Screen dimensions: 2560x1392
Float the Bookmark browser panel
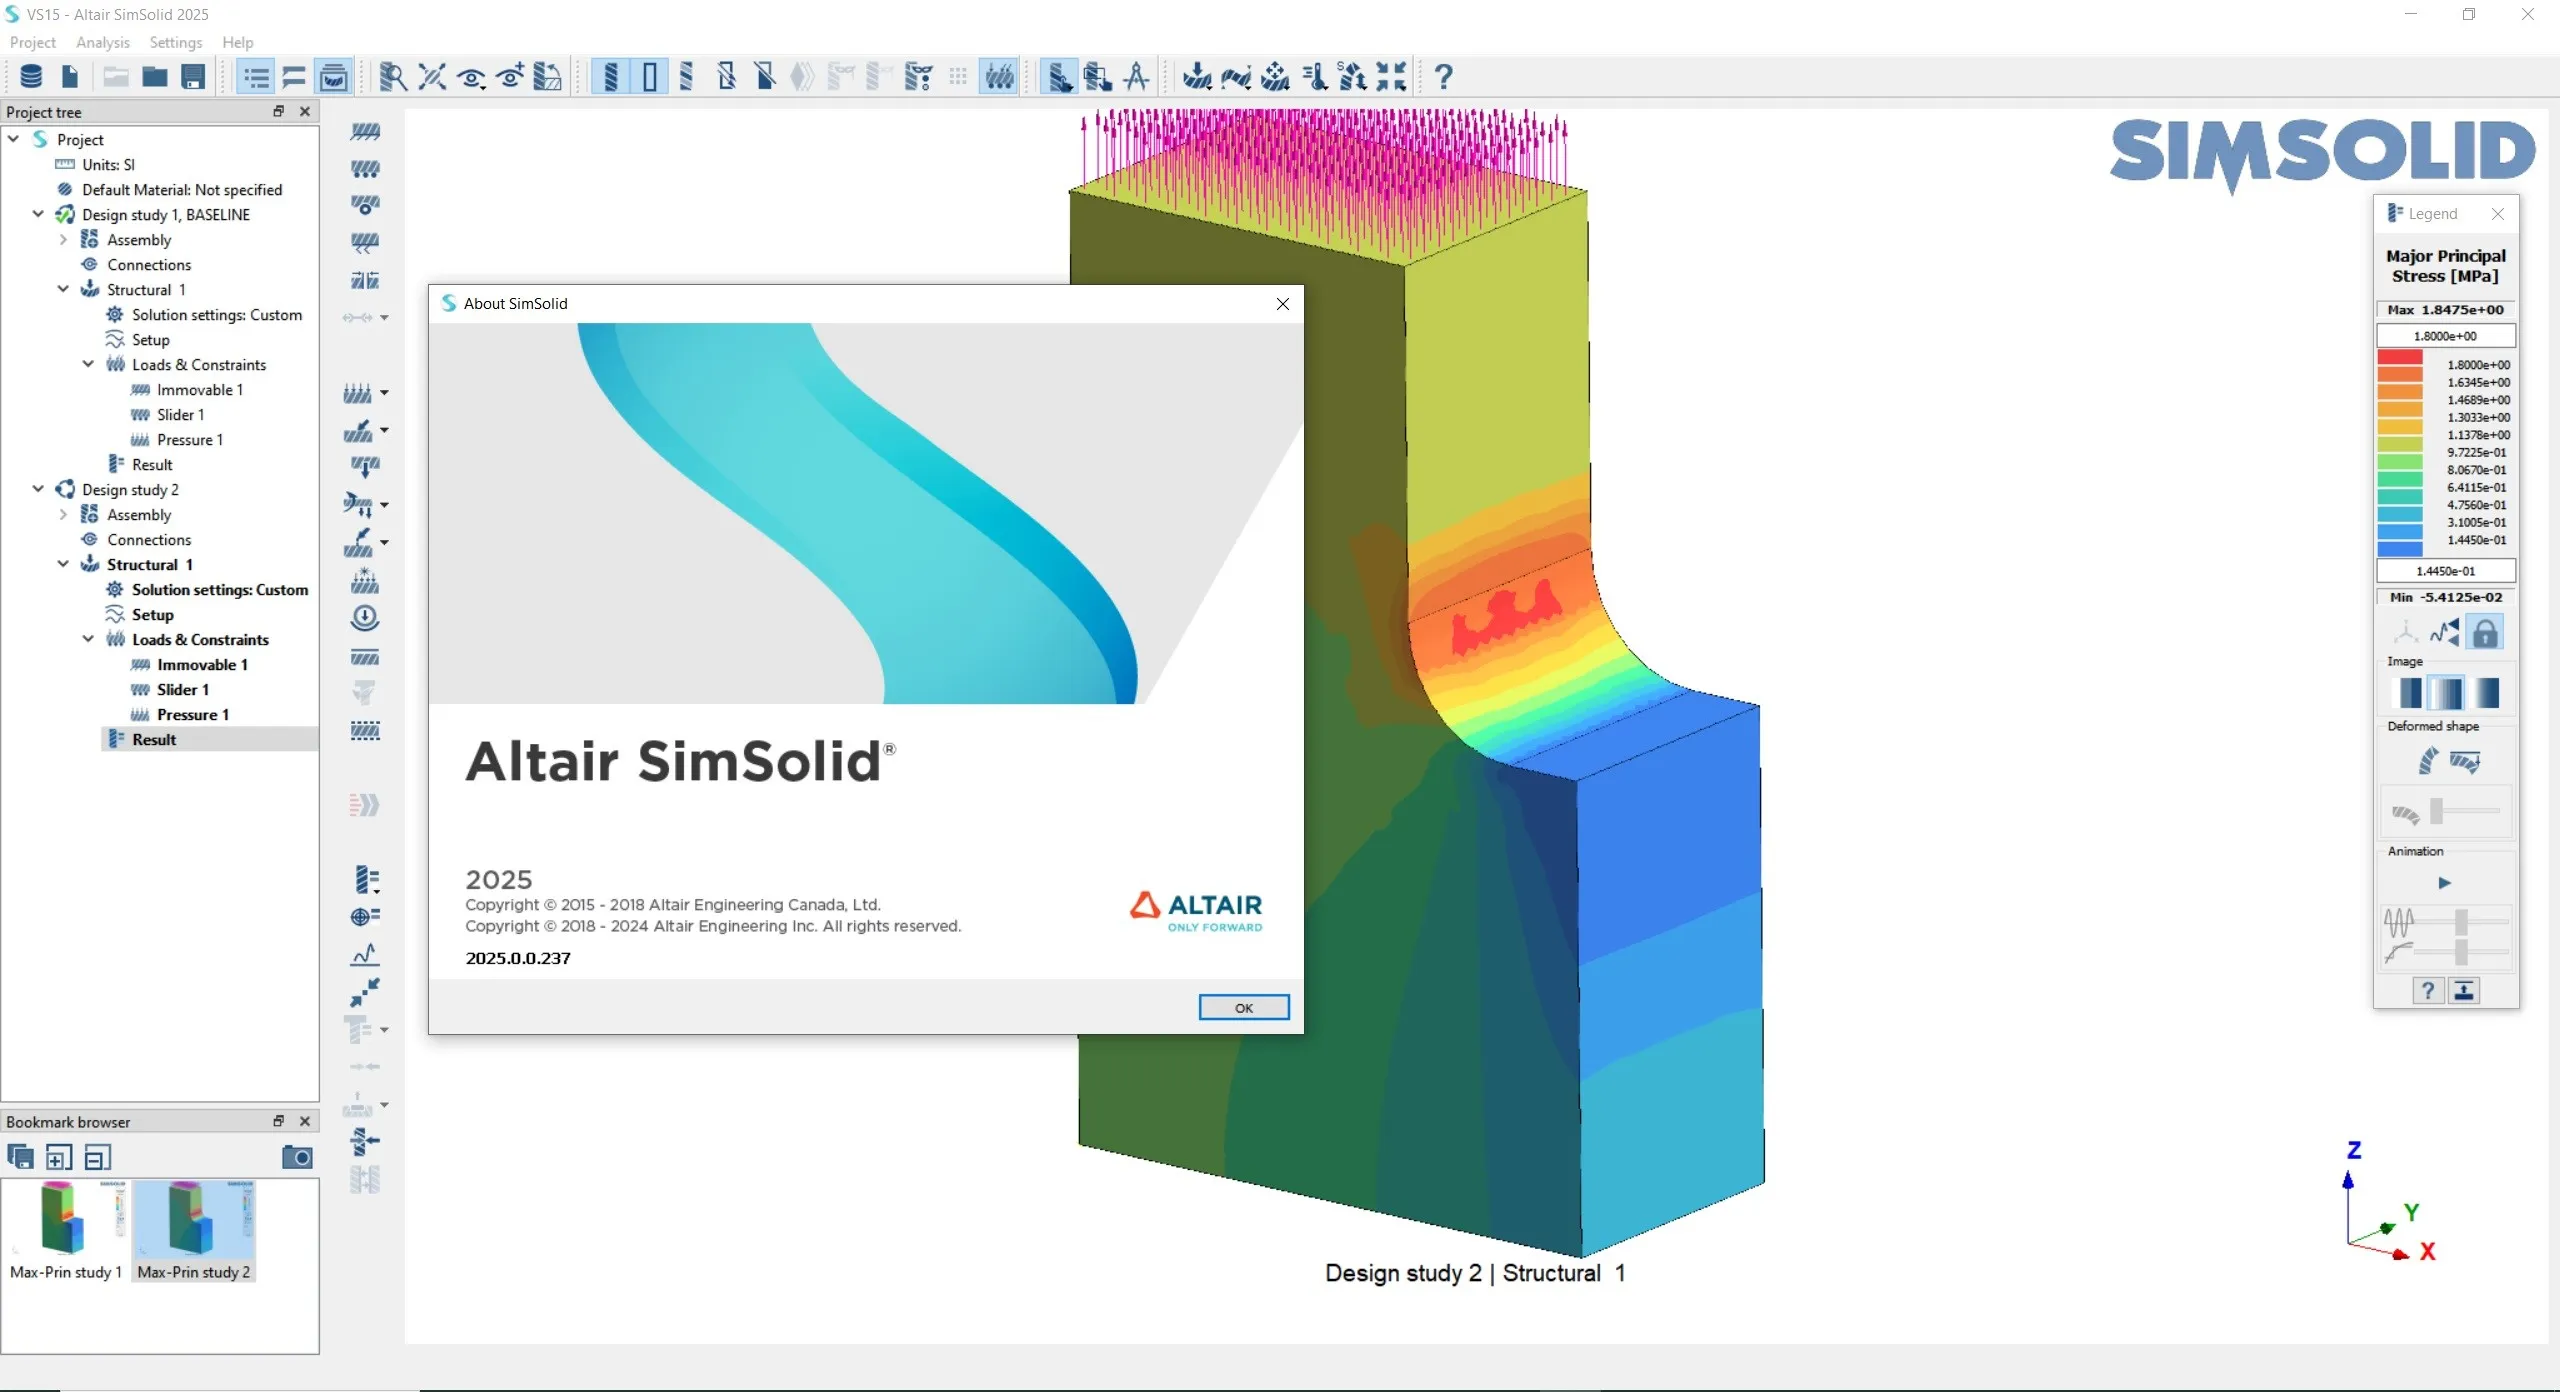[279, 1121]
